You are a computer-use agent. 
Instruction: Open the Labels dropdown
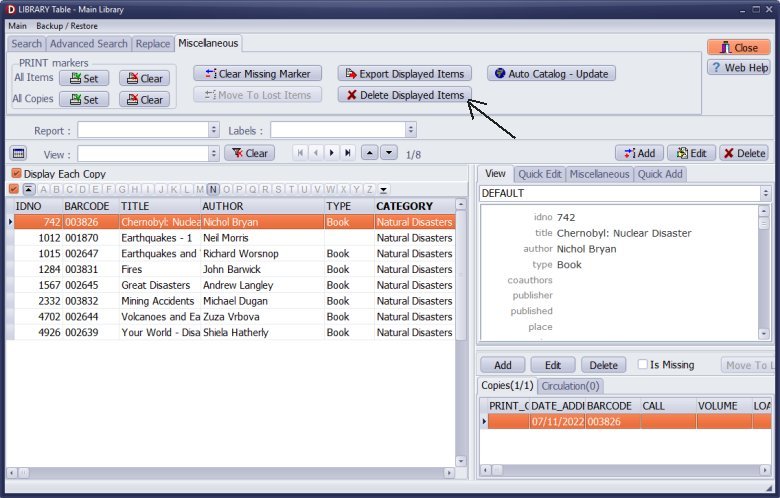coord(410,130)
